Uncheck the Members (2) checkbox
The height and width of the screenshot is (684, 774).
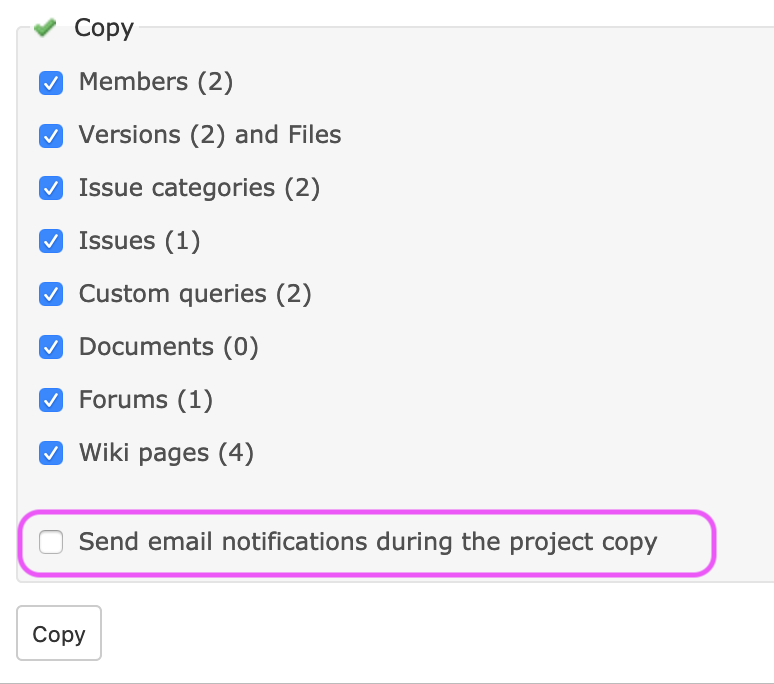[51, 82]
